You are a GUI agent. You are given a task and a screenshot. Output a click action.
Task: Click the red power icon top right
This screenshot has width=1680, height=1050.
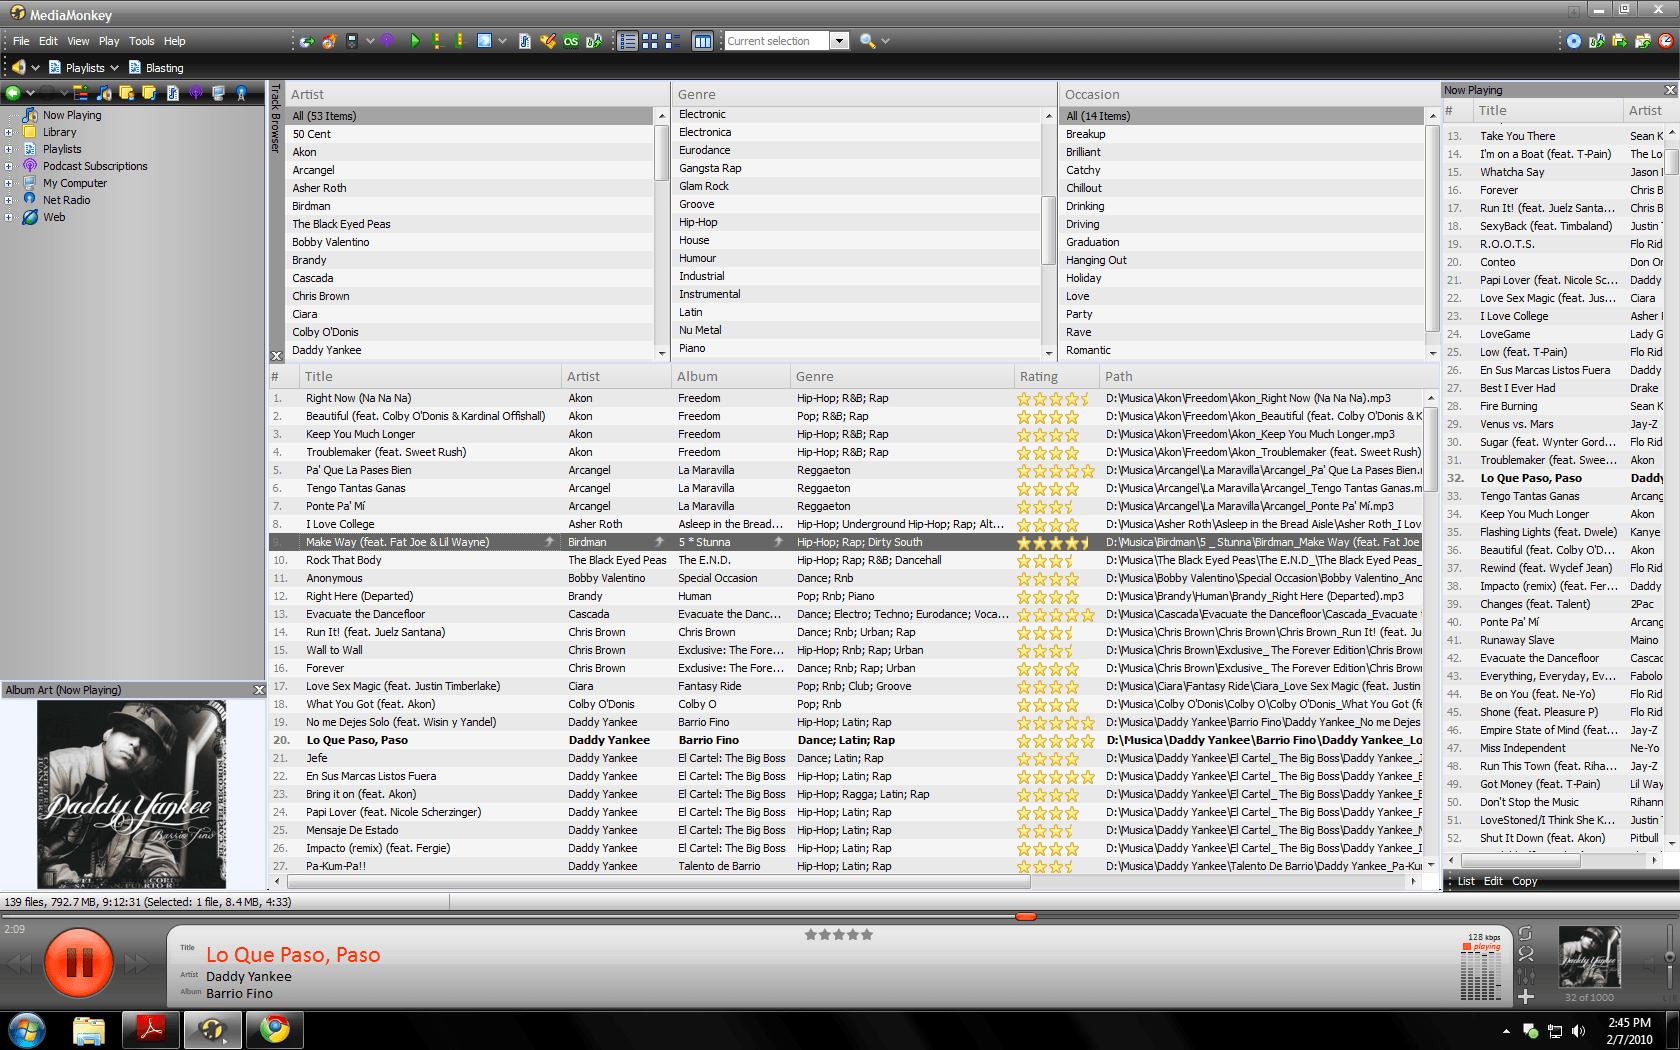click(x=1666, y=41)
